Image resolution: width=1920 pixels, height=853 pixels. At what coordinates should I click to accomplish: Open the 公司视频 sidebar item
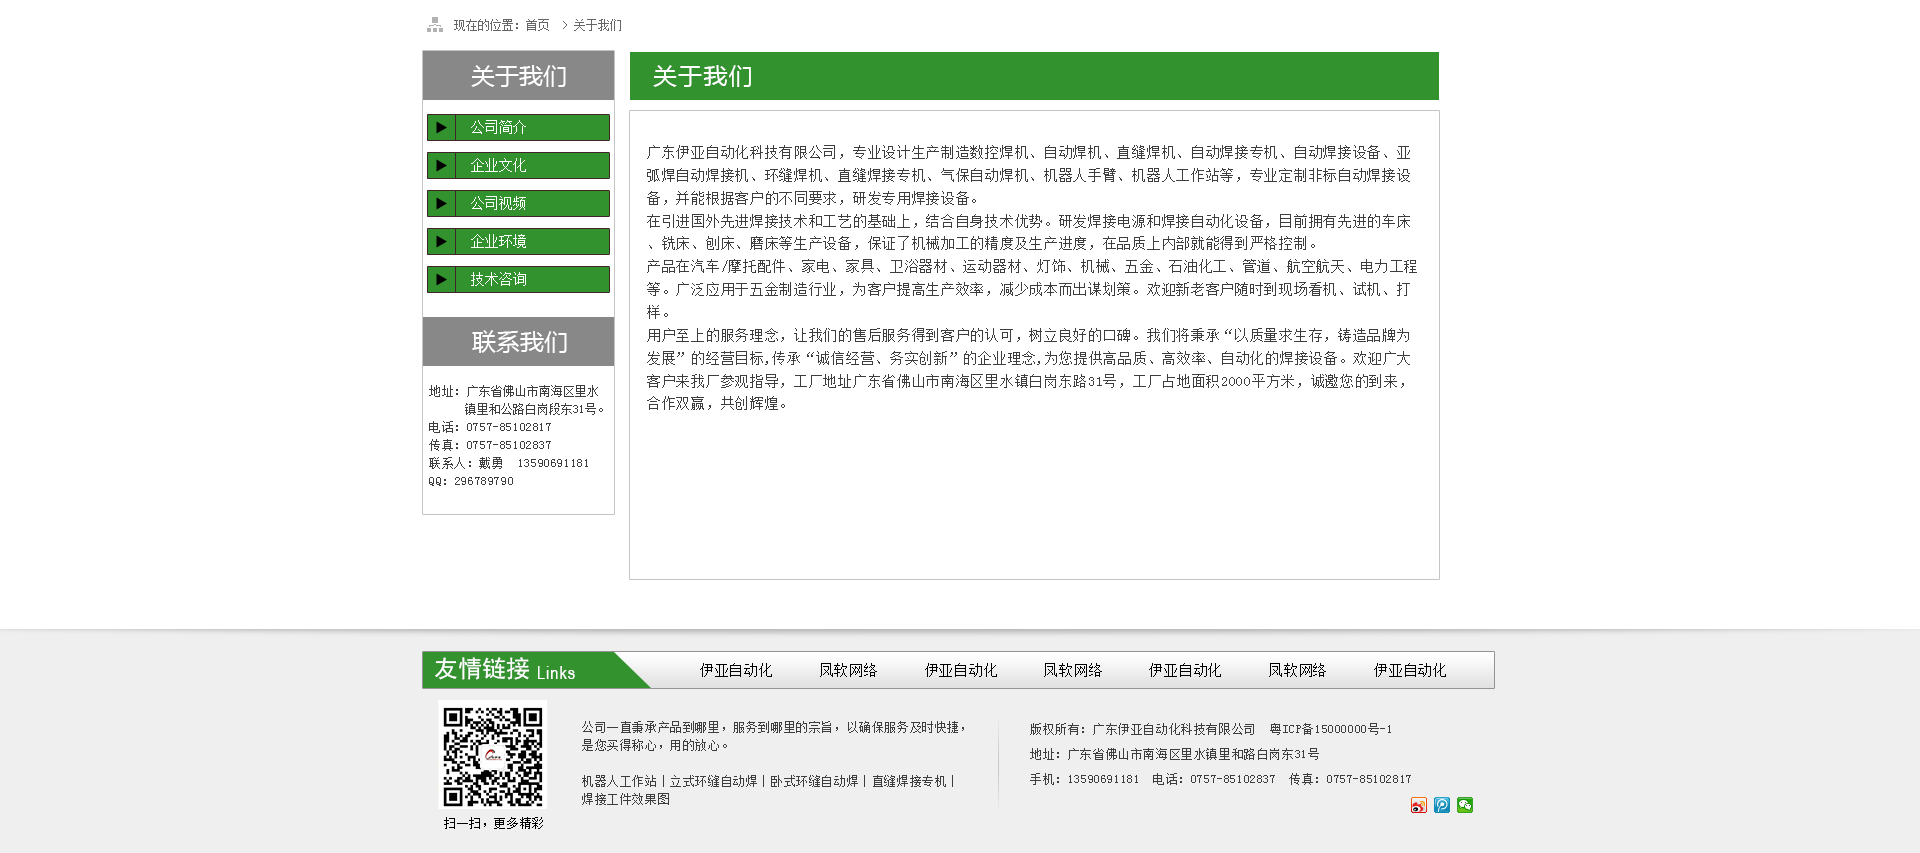[x=498, y=204]
